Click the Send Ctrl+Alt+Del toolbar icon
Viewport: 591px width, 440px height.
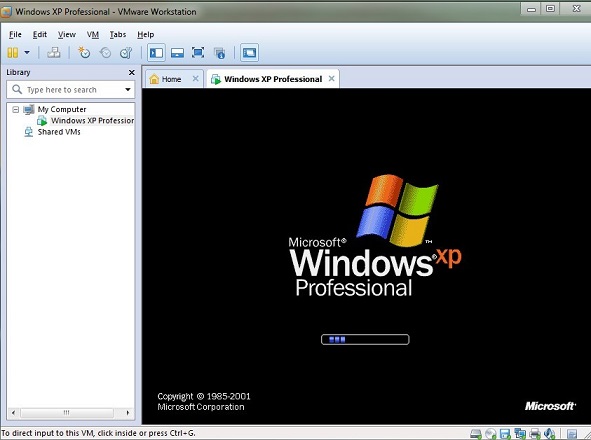point(54,52)
